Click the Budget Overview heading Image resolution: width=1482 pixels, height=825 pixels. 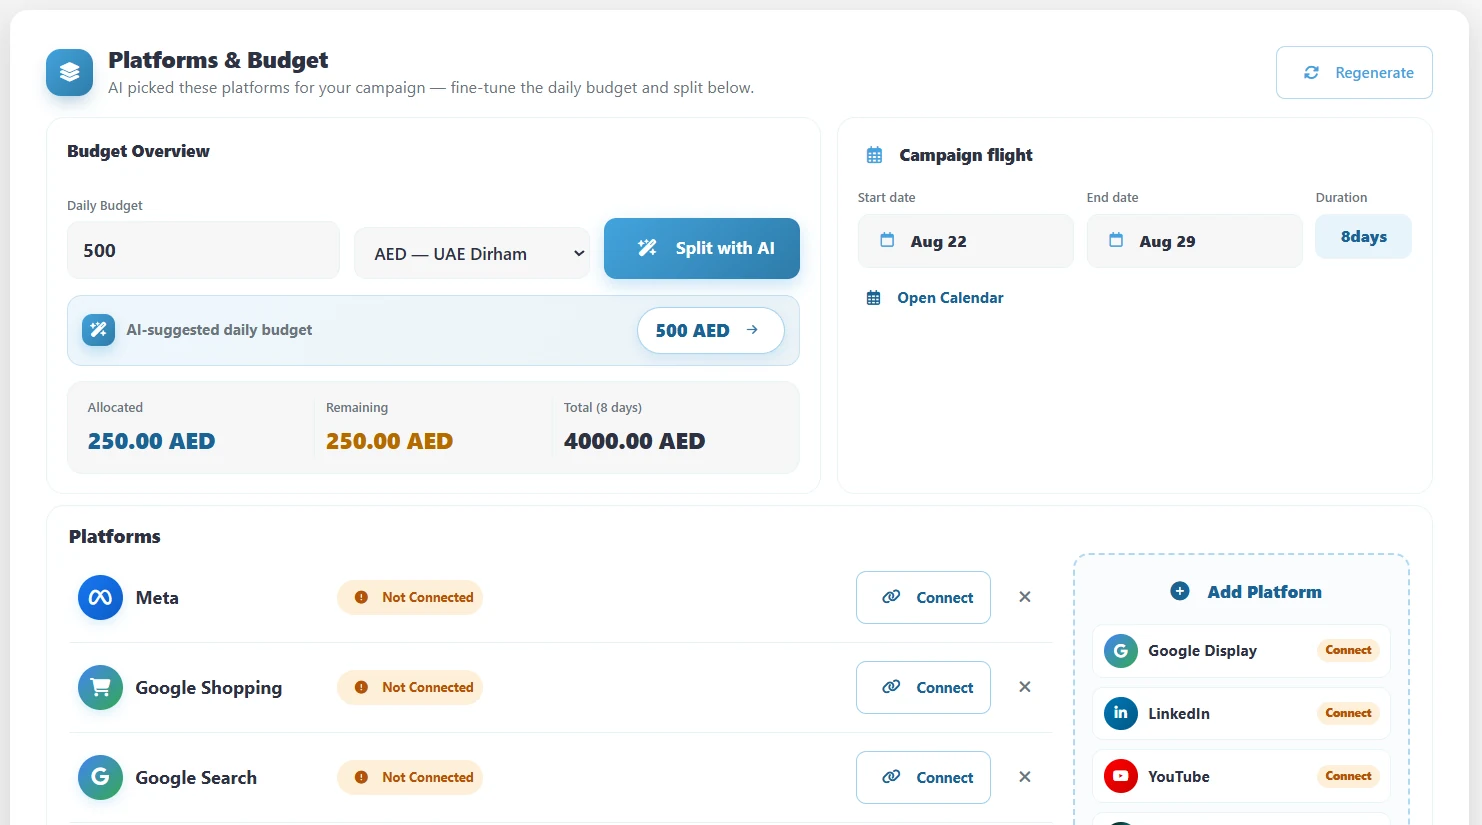pos(138,151)
